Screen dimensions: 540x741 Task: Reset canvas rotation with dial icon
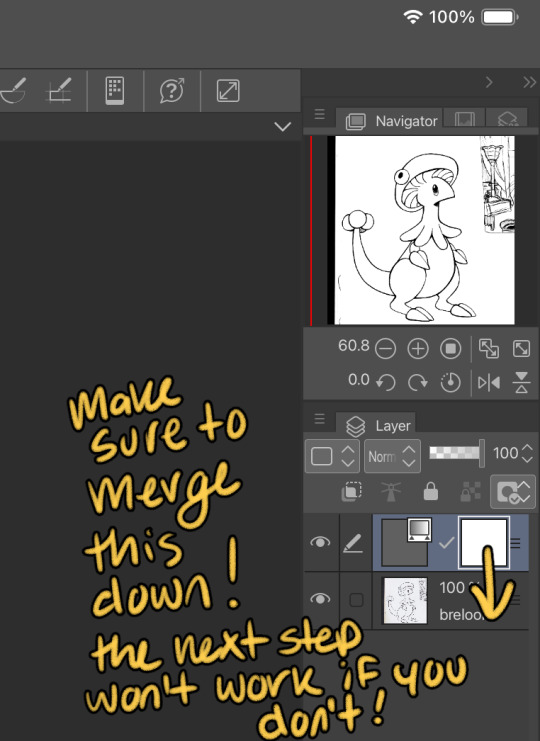tap(450, 382)
